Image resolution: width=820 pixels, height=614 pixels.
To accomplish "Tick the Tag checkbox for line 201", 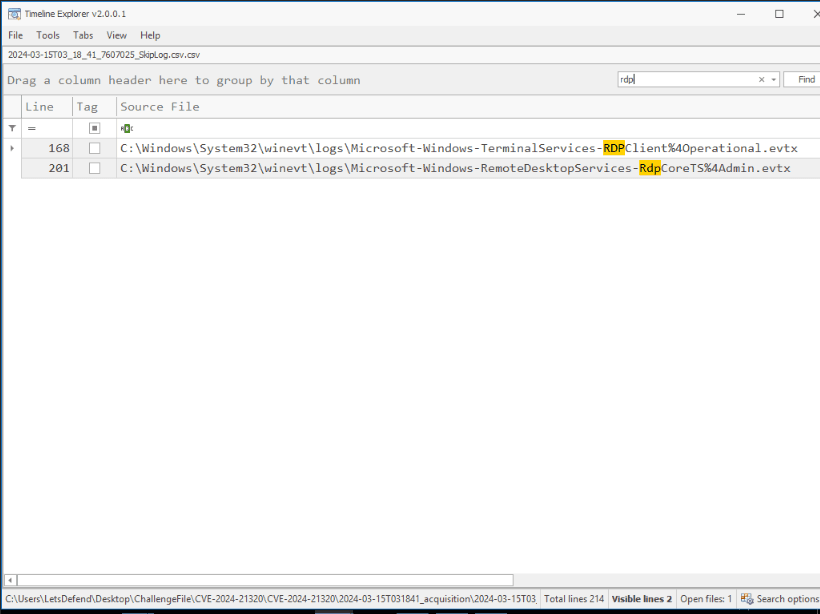I will tap(95, 168).
